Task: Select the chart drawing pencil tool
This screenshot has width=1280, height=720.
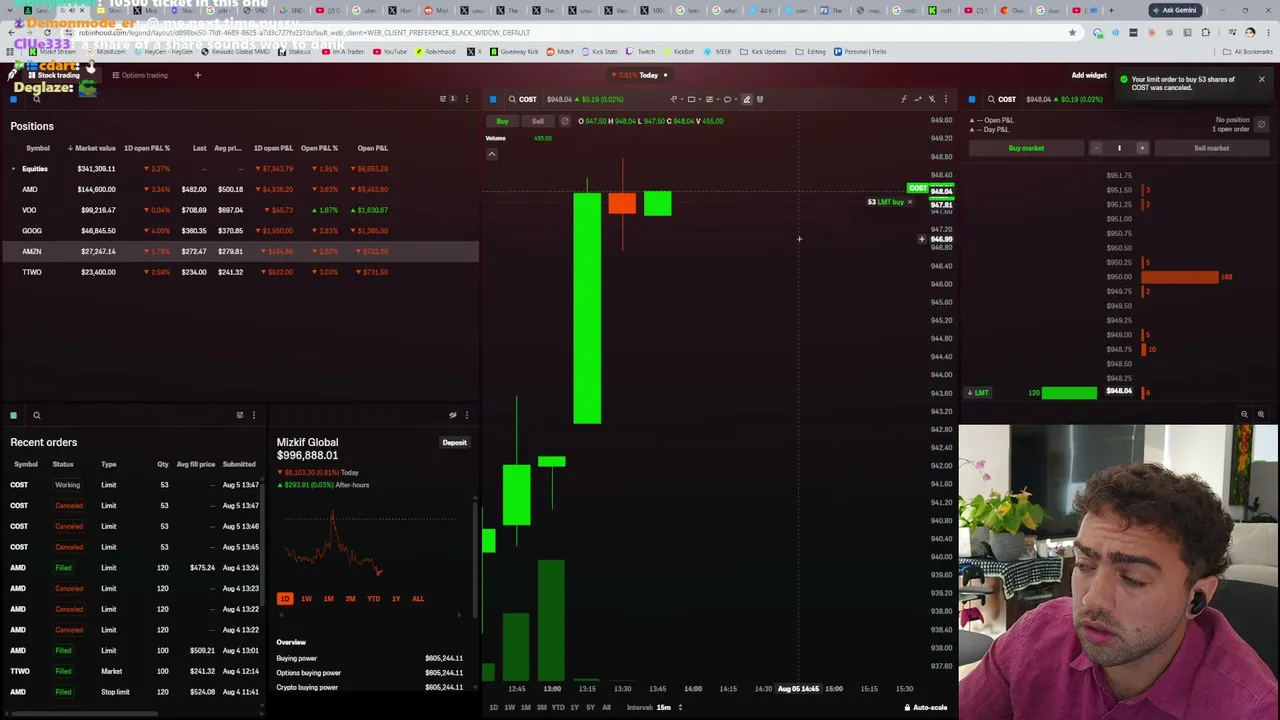Action: [746, 99]
